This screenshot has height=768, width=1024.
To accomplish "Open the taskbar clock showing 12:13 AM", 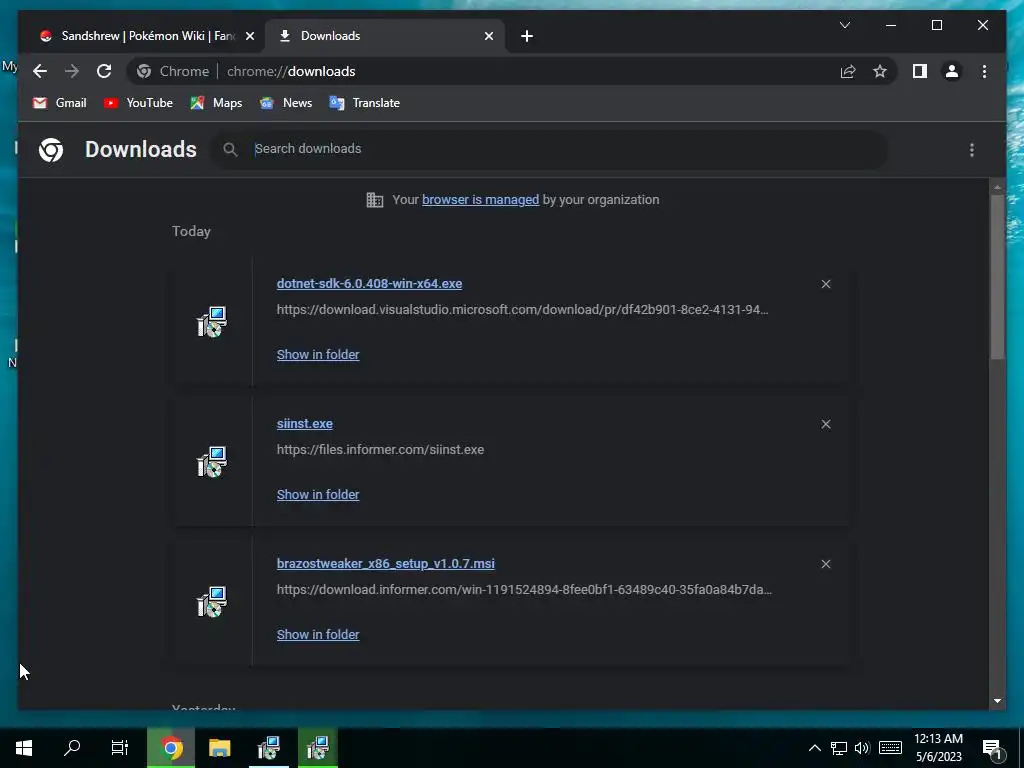I will point(938,748).
